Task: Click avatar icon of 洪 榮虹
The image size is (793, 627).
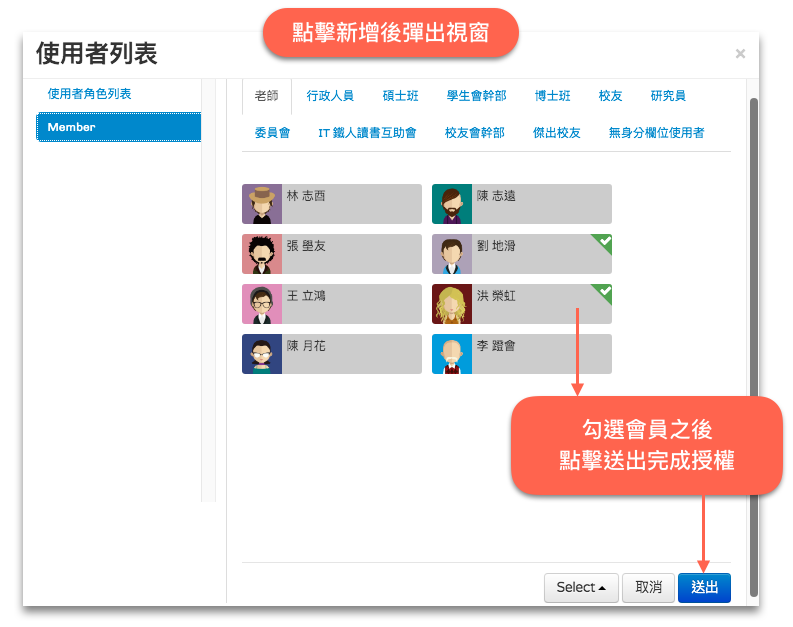Action: coord(452,304)
